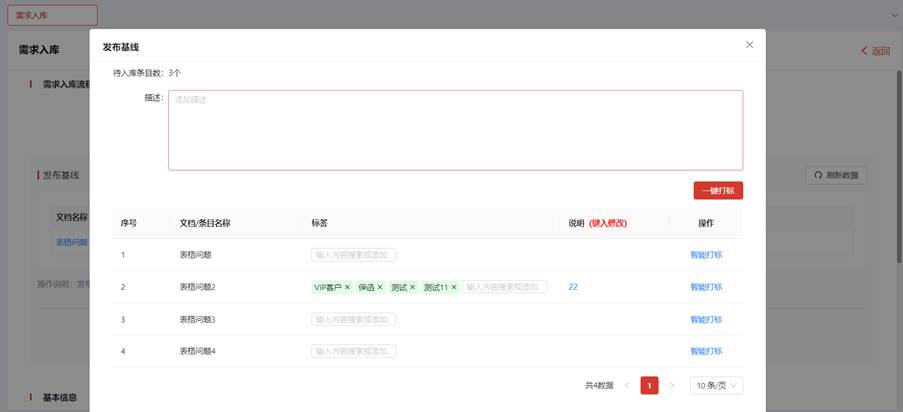
Task: Close the 发布基线 dialog
Action: coord(749,45)
